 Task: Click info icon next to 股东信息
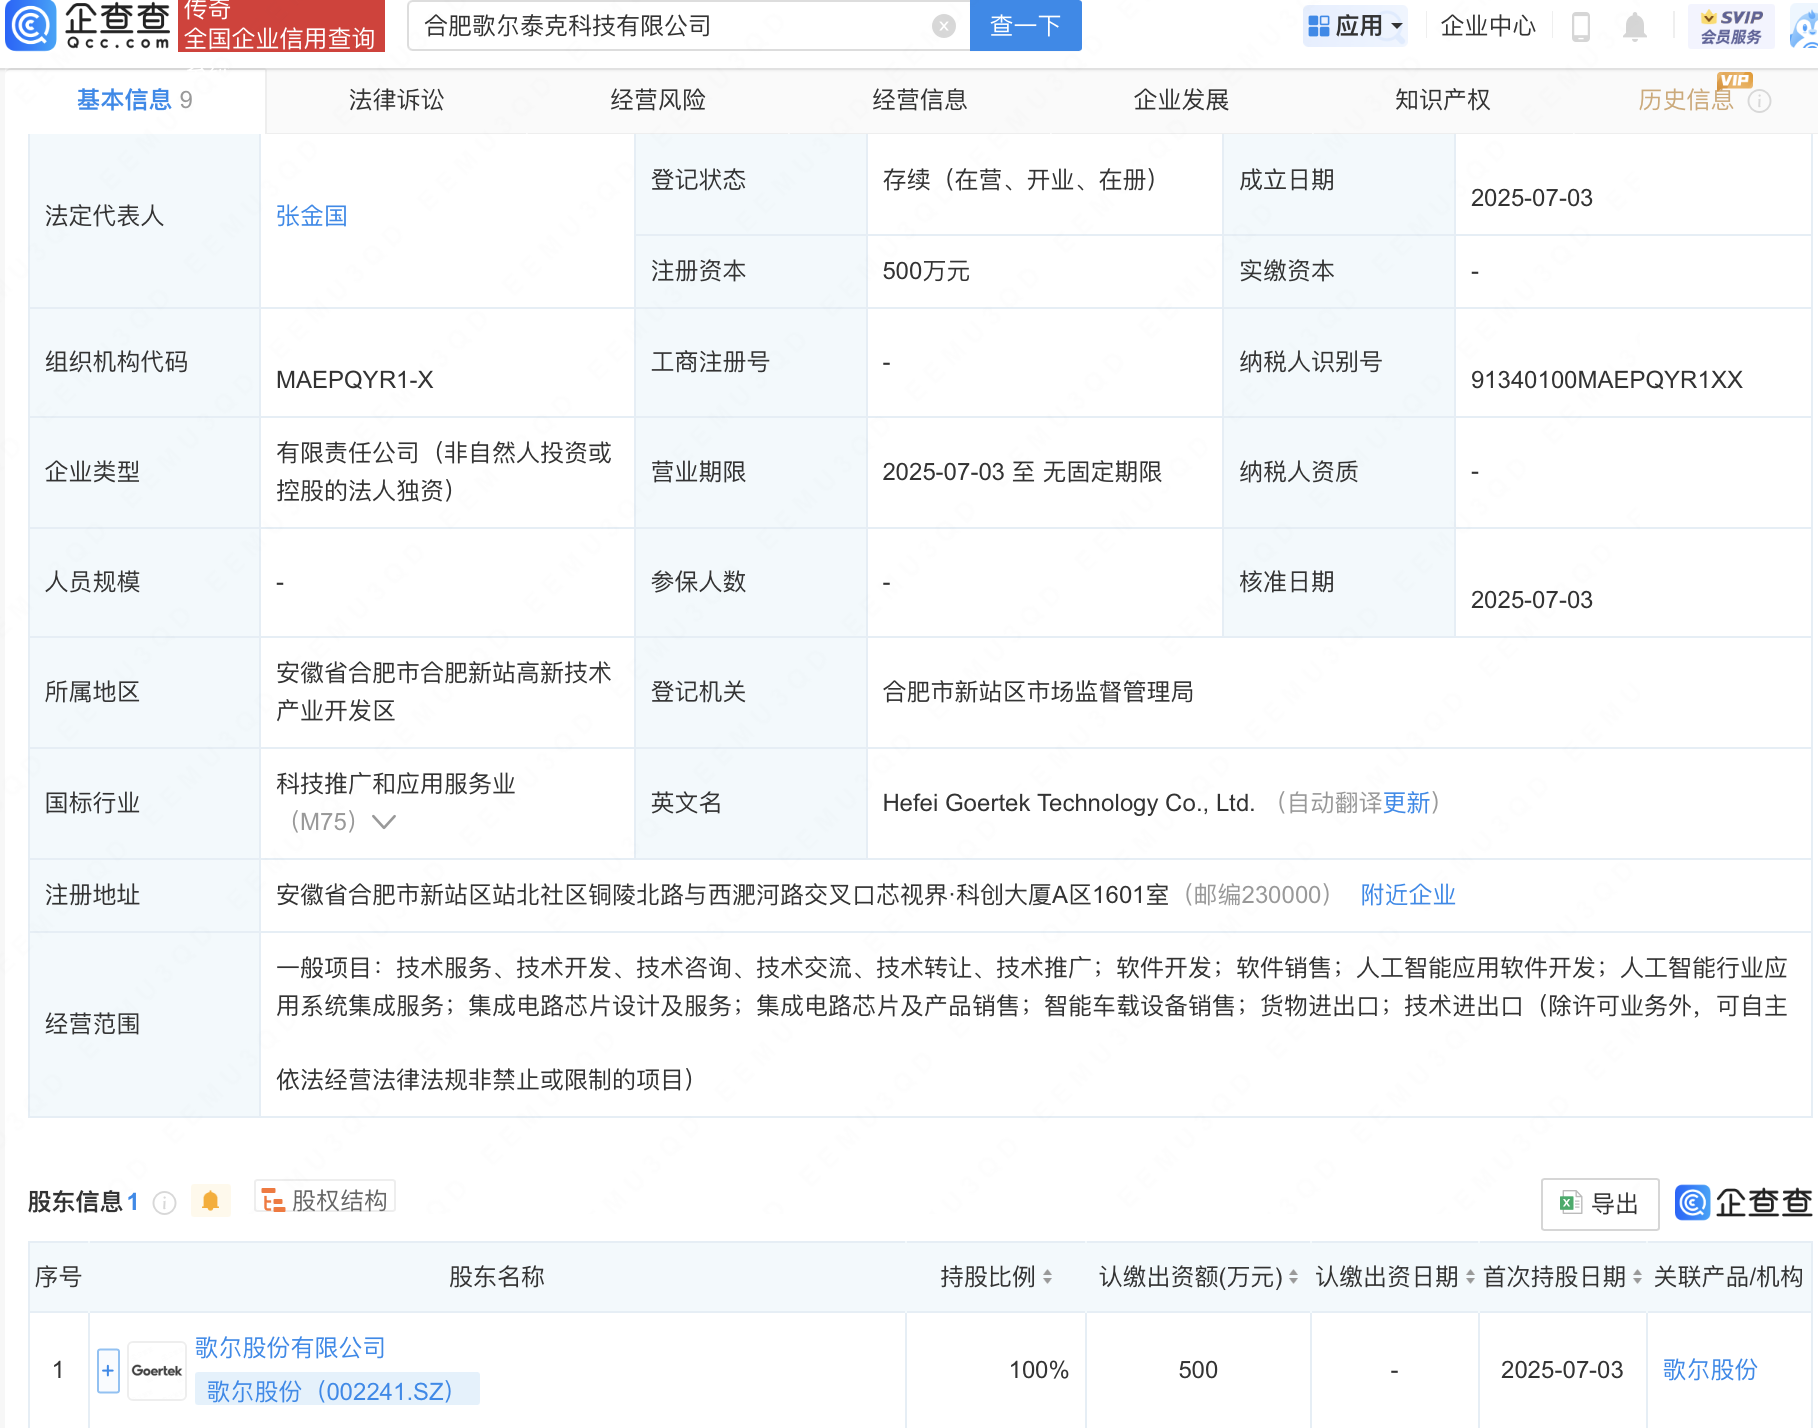pyautogui.click(x=165, y=1202)
